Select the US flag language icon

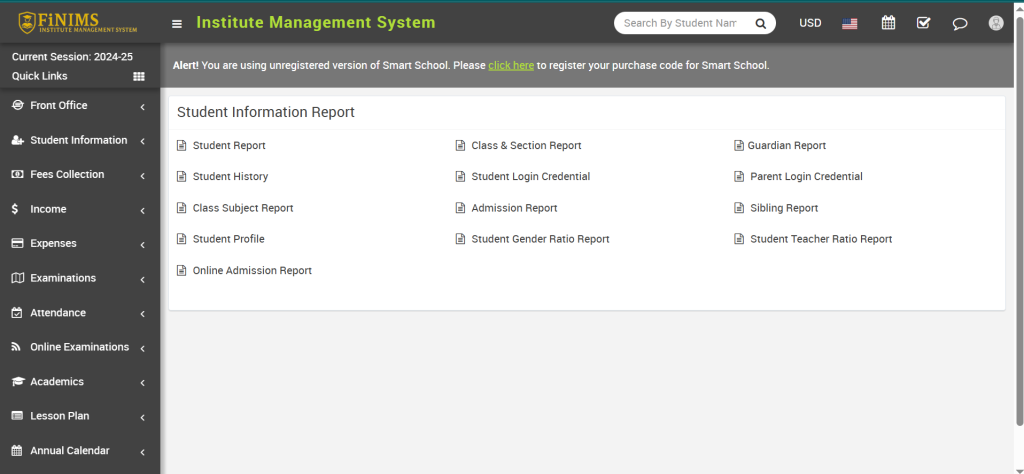pyautogui.click(x=850, y=23)
